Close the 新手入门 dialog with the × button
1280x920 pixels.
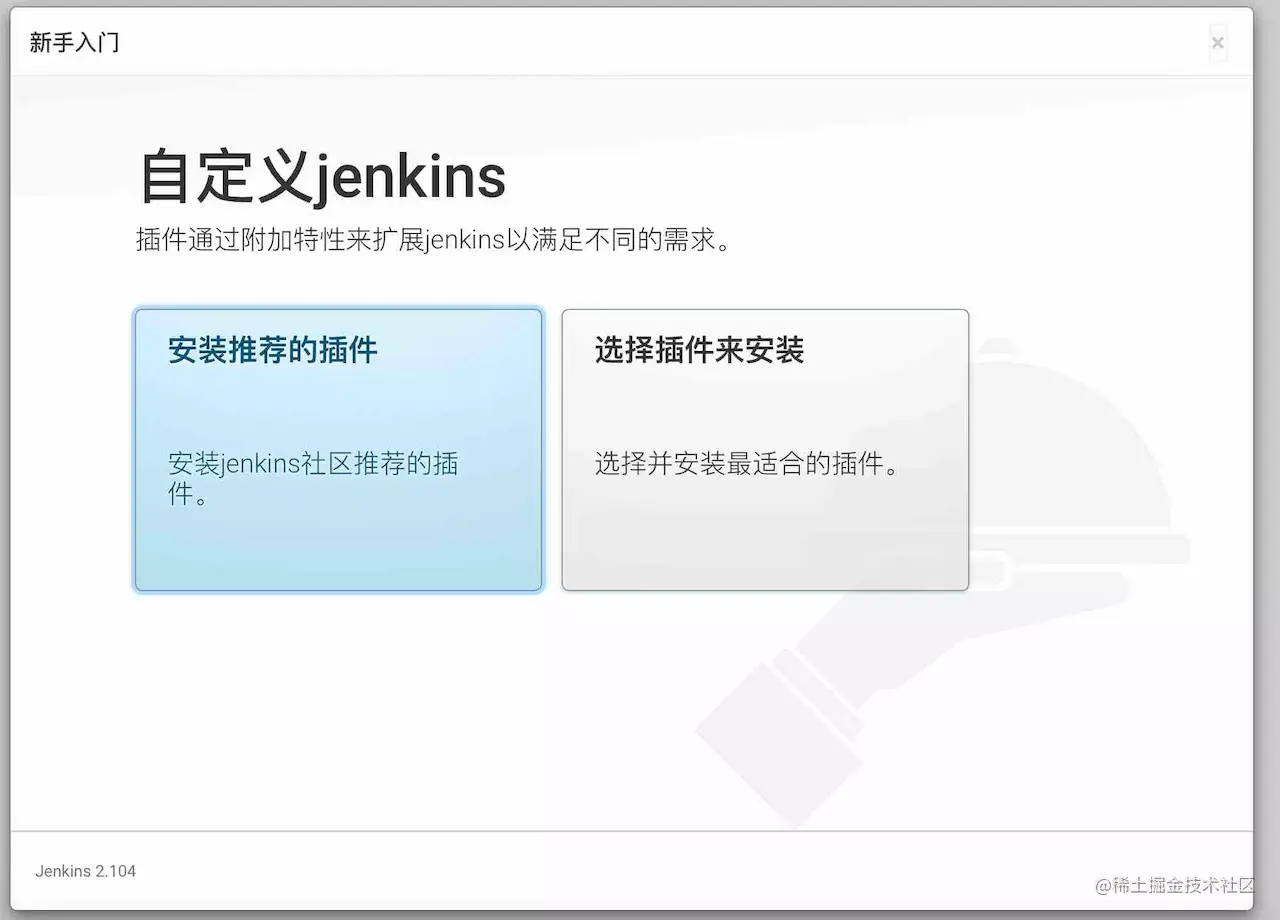1217,42
